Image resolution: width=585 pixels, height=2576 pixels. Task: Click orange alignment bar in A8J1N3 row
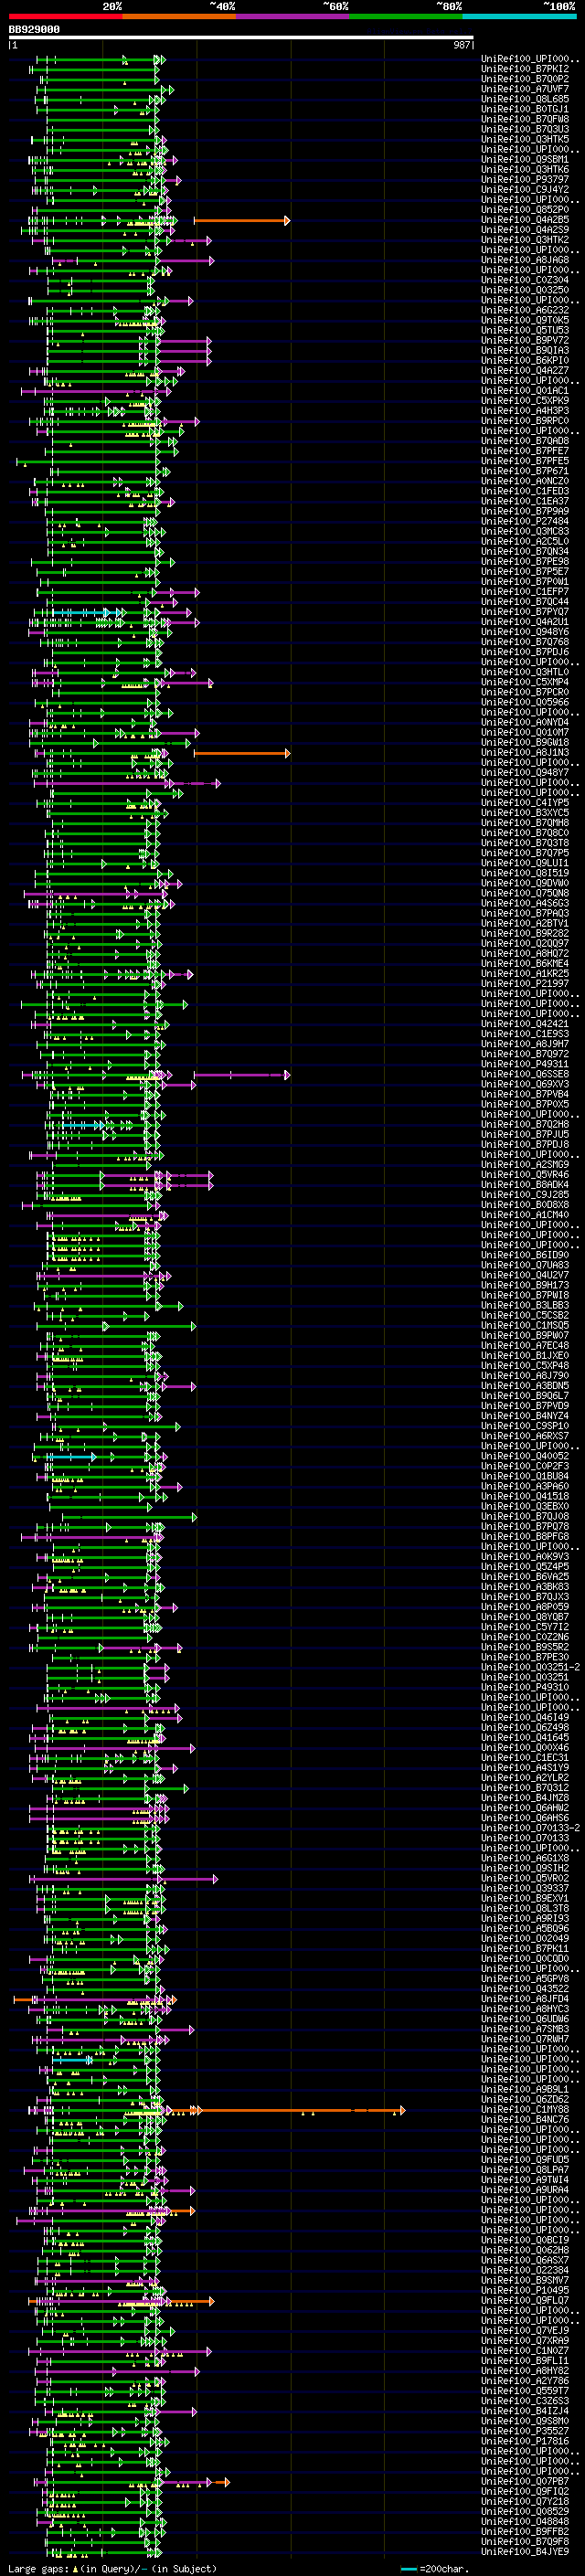pyautogui.click(x=241, y=753)
